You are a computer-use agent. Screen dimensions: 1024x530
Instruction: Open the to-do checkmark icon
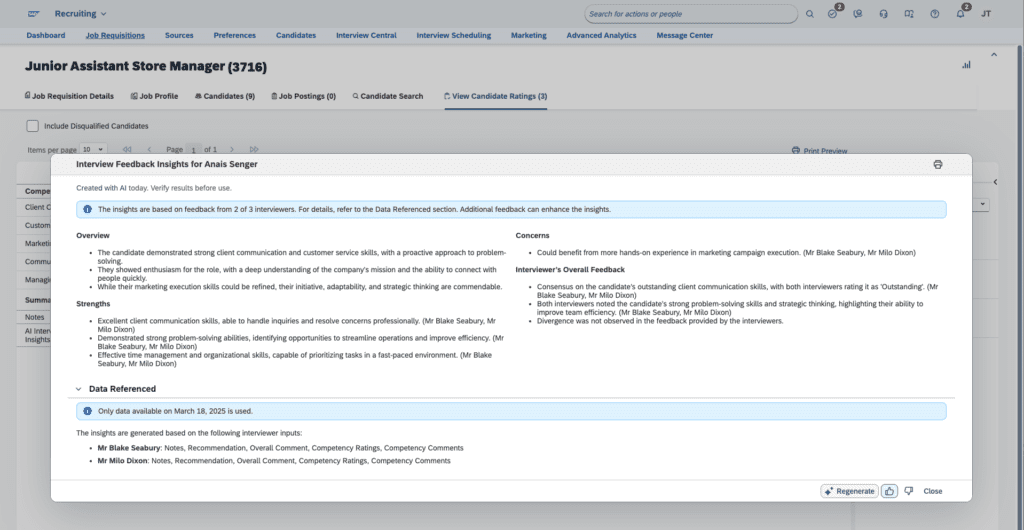coord(834,14)
